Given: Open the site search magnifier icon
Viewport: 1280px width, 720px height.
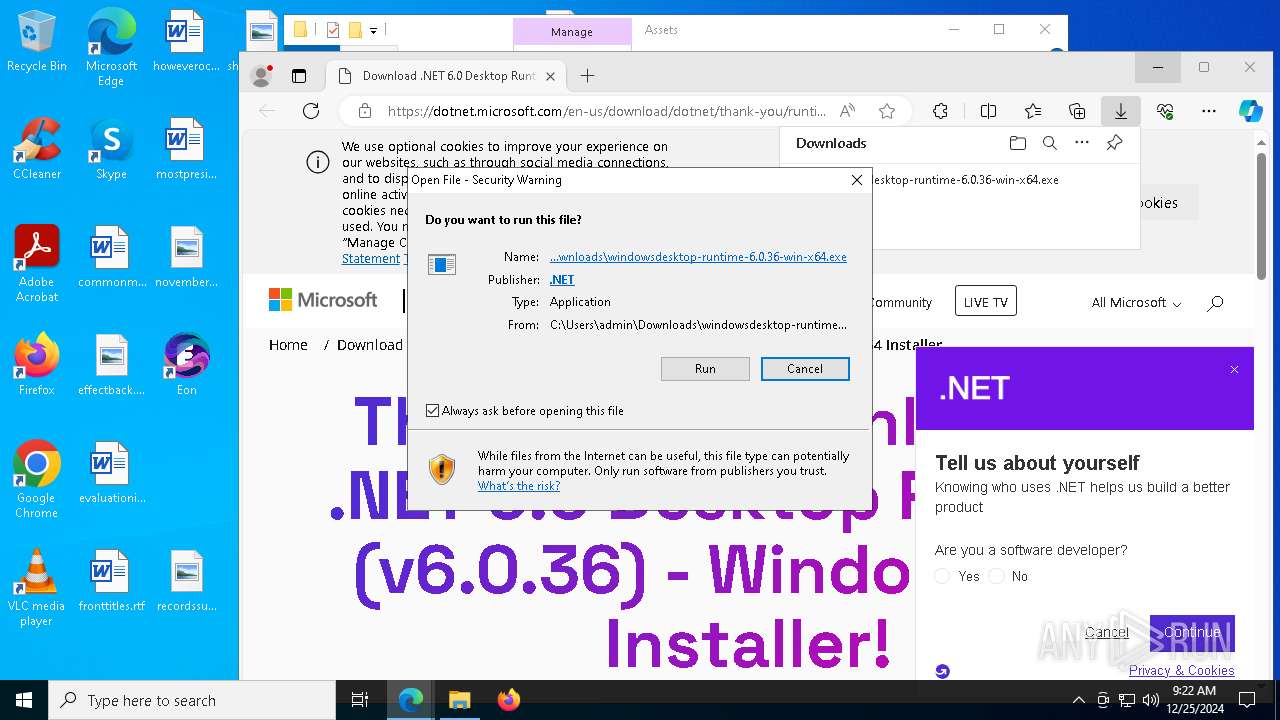Looking at the screenshot, I should (x=1215, y=303).
